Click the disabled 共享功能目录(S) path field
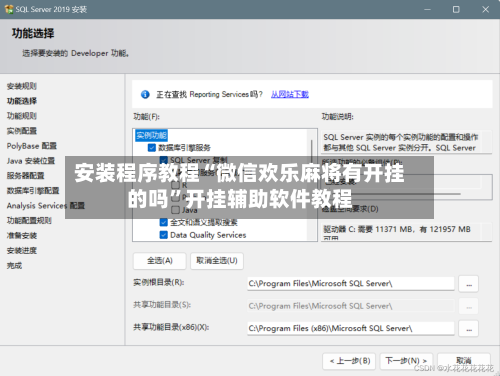The width and height of the screenshot is (500, 376). (351, 306)
